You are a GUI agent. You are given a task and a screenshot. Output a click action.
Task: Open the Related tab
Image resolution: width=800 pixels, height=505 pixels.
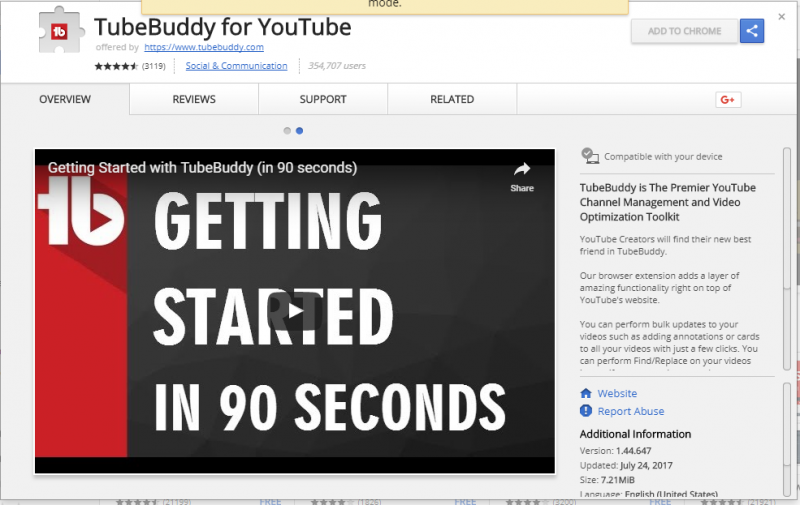[452, 99]
